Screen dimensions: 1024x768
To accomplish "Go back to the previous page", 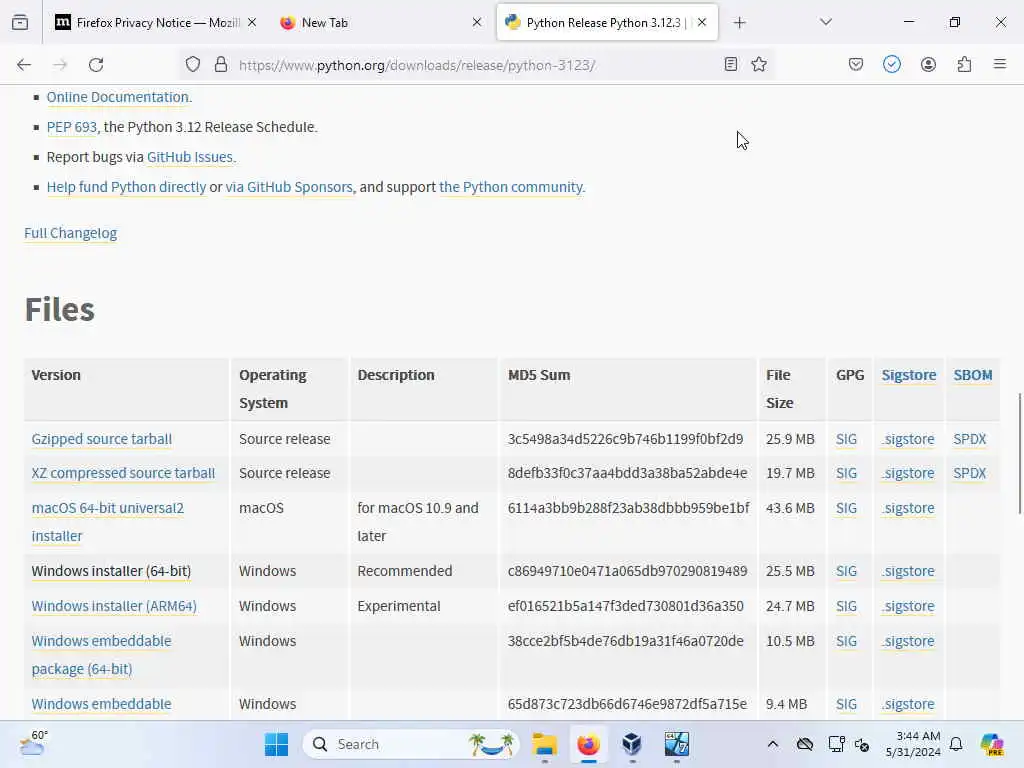I will (24, 65).
